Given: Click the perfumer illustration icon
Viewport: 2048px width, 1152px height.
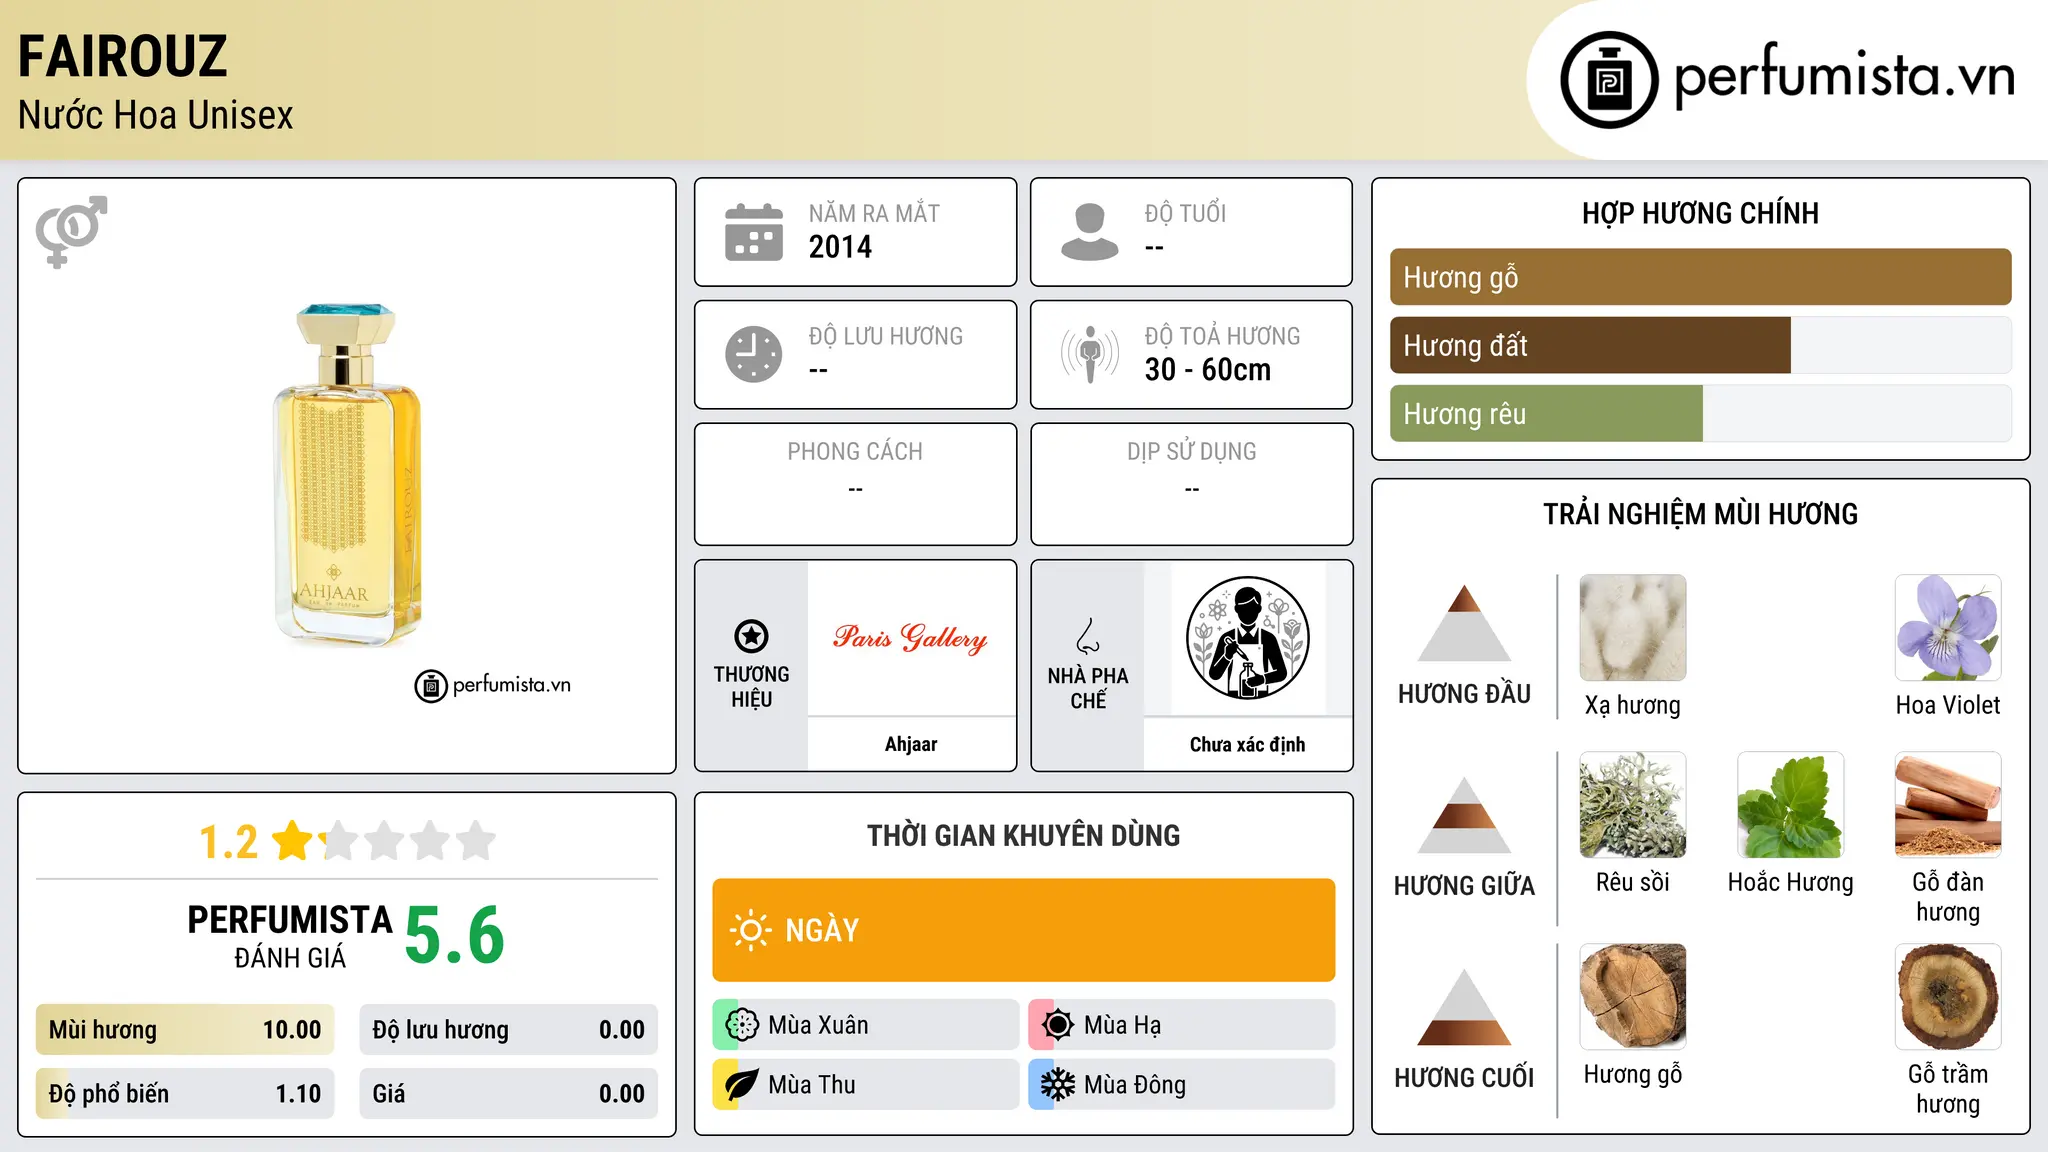Looking at the screenshot, I should (x=1247, y=638).
